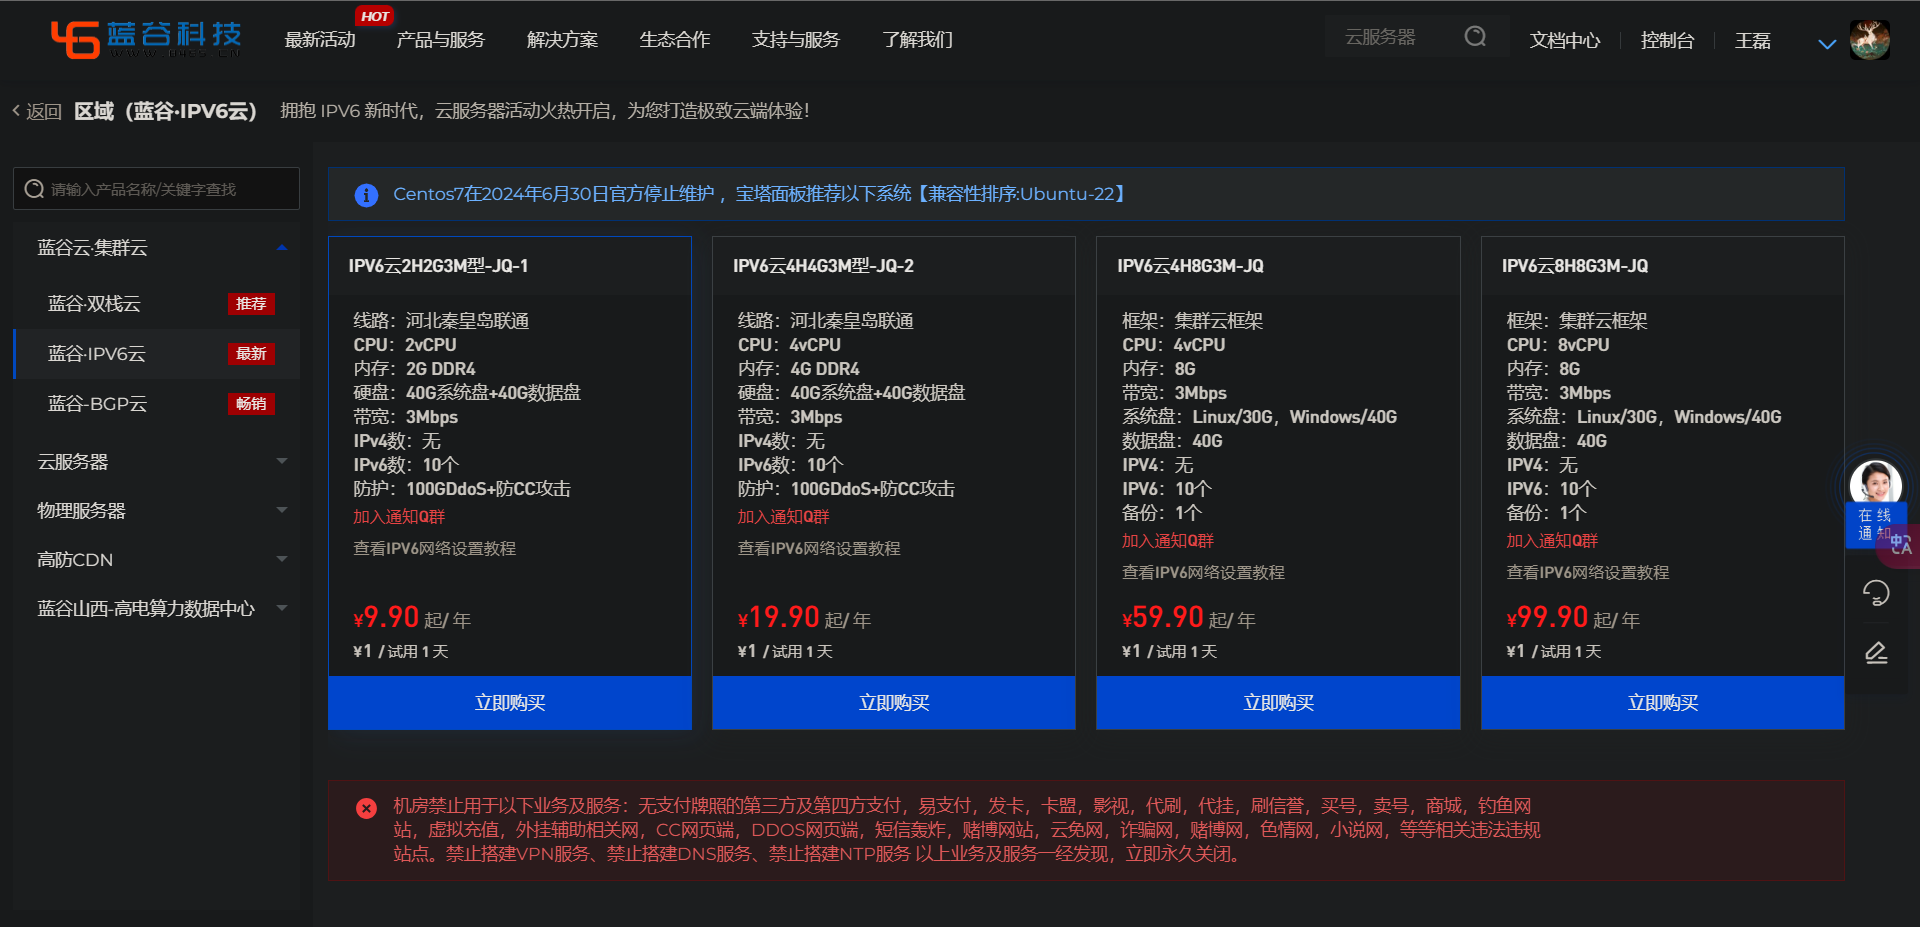This screenshot has width=1920, height=927.
Task: Collapse the 蓝谷云-集群云 section
Action: (157, 248)
